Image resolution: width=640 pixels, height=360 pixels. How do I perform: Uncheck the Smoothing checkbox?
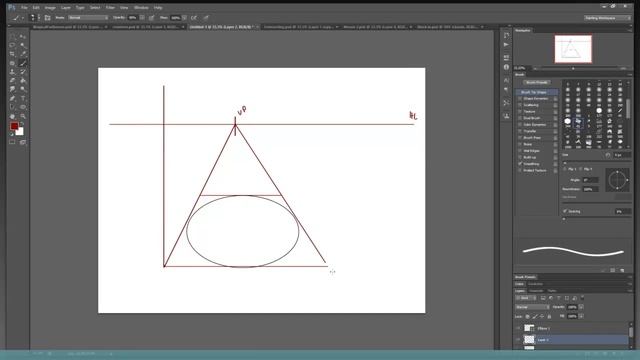click(x=520, y=164)
